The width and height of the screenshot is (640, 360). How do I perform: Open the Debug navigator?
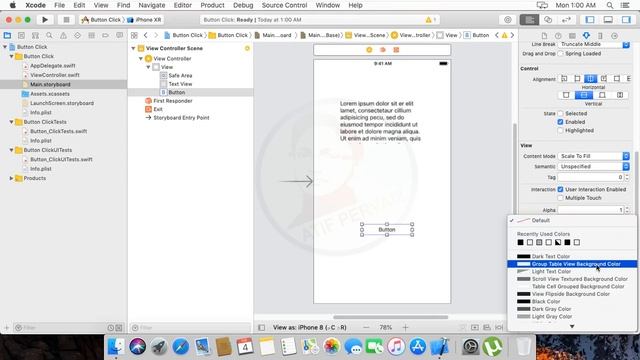point(91,36)
